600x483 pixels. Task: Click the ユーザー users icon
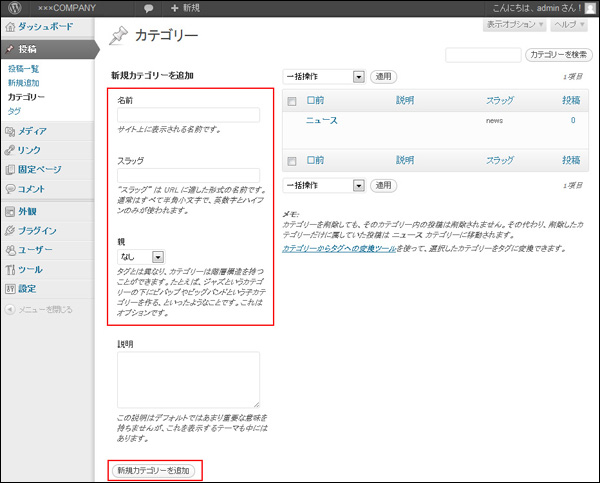tap(10, 250)
